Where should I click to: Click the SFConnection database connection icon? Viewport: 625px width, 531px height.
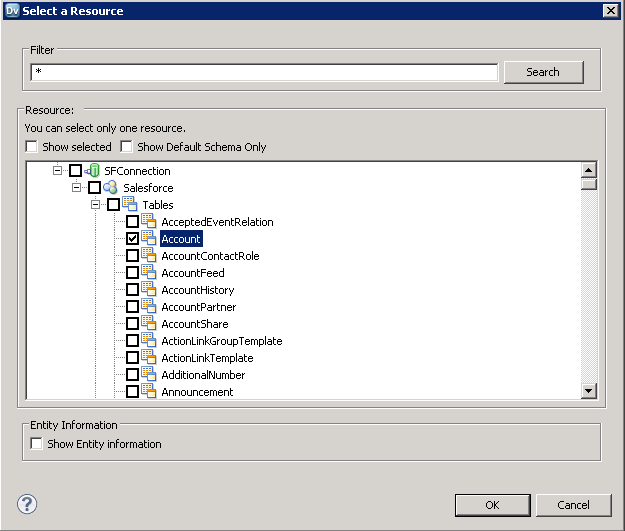pyautogui.click(x=93, y=171)
